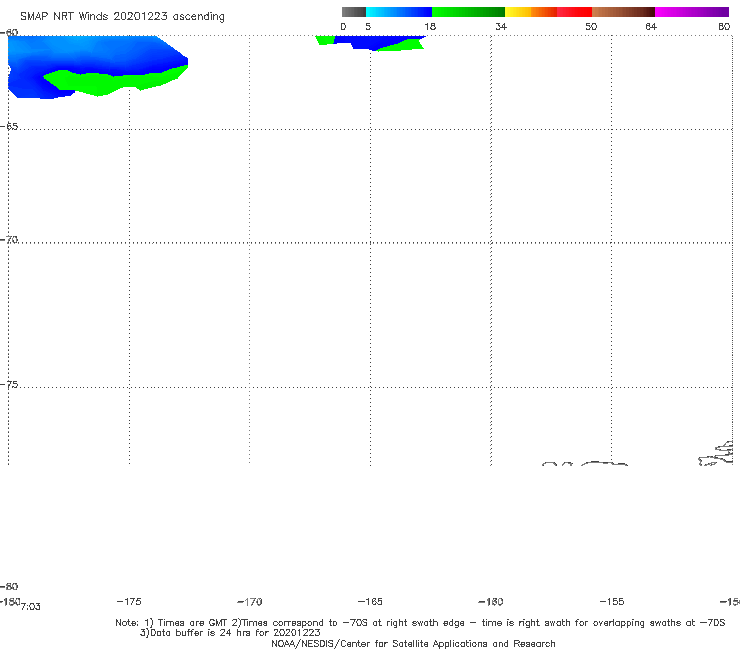
Task: Click the '64' label under the color bar
Action: tap(651, 26)
